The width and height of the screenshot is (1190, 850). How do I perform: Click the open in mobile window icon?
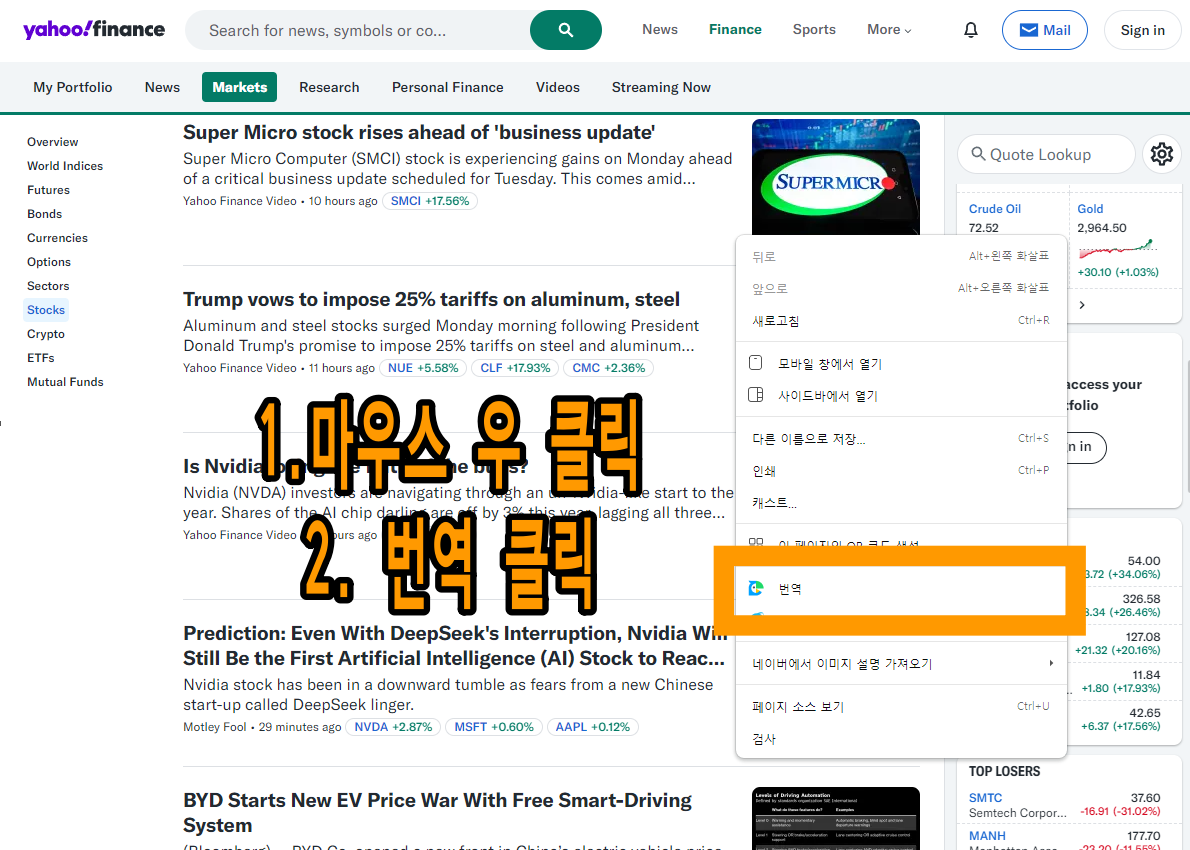tap(756, 363)
